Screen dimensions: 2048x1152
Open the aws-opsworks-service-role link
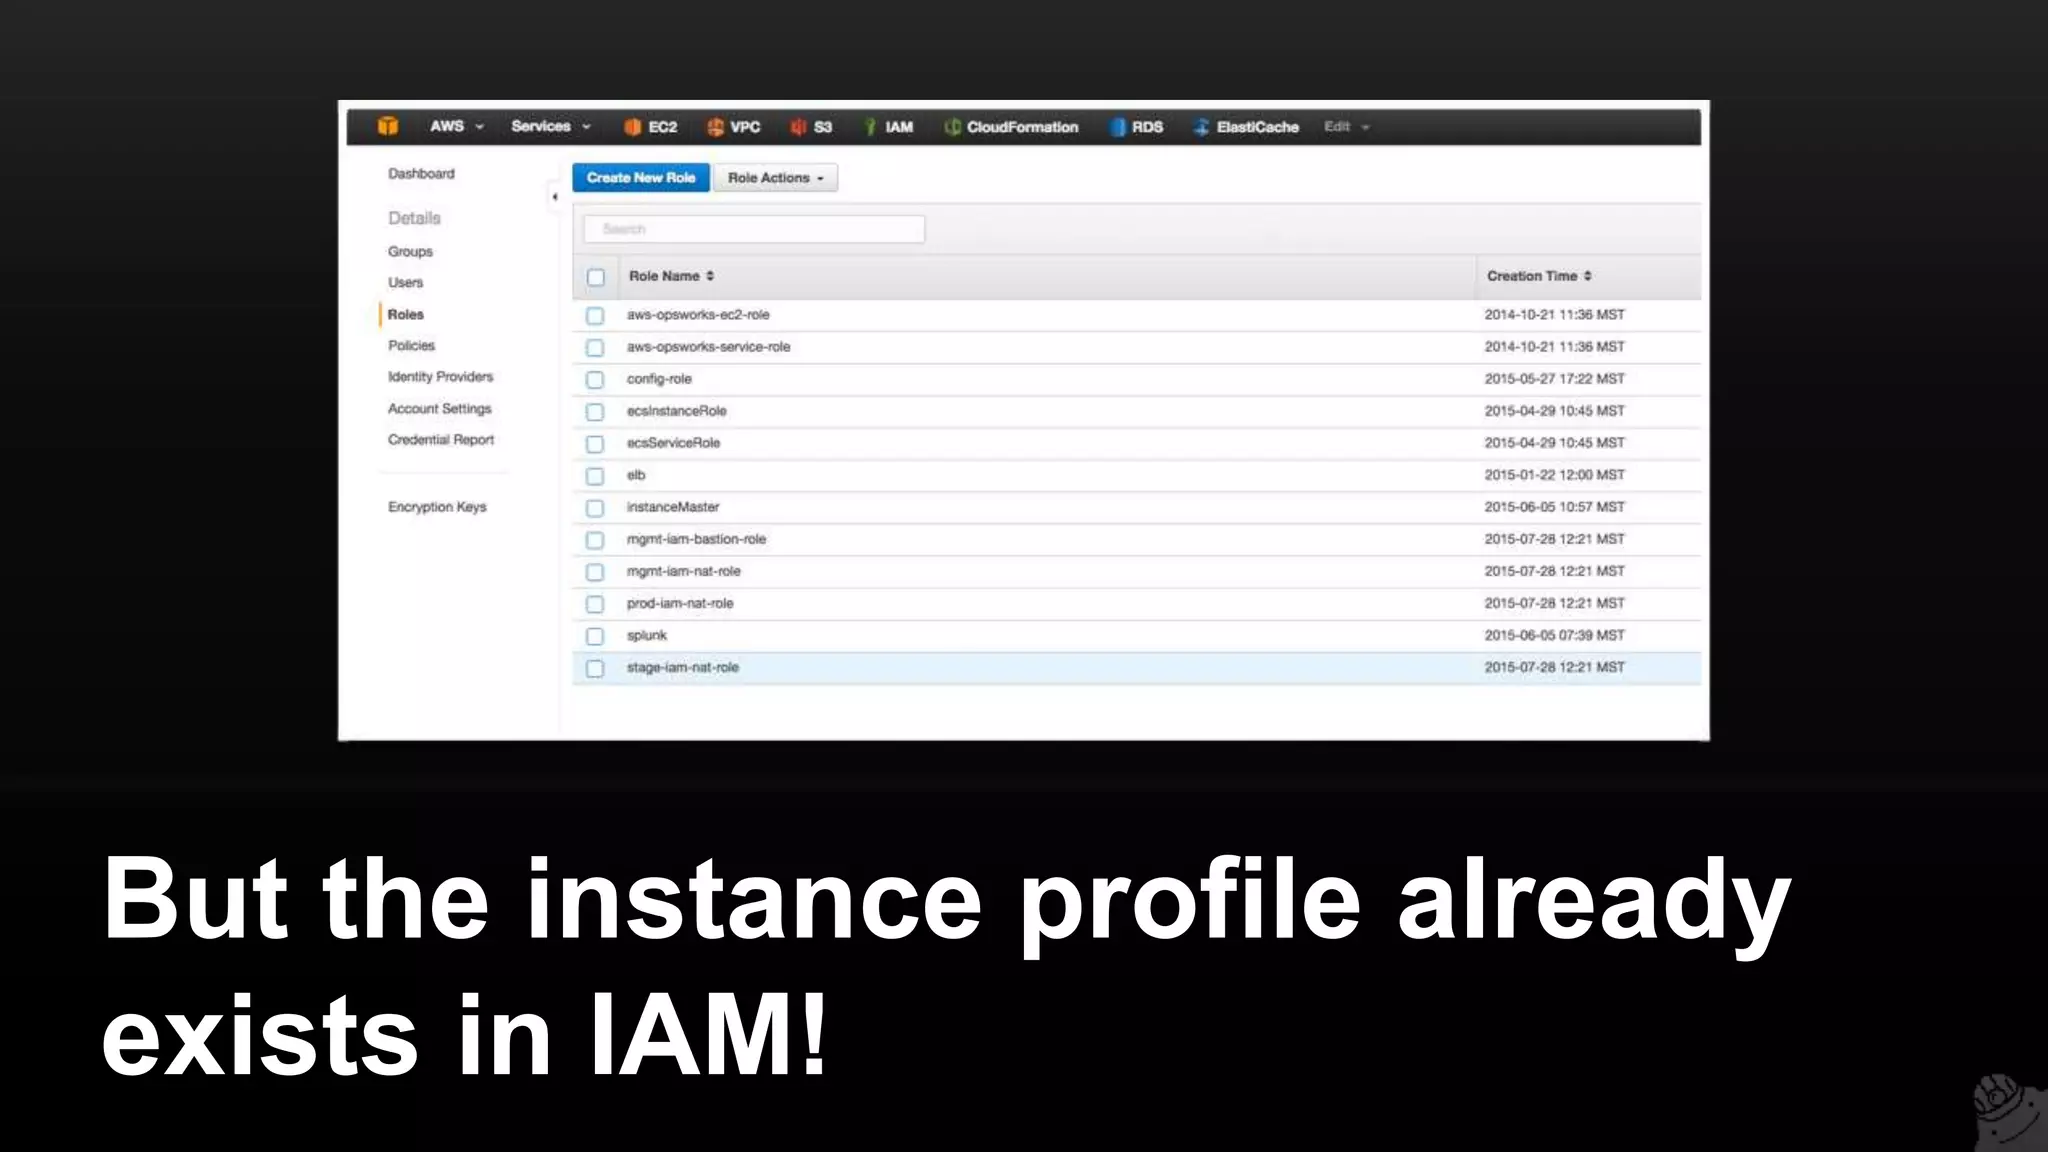click(x=708, y=346)
